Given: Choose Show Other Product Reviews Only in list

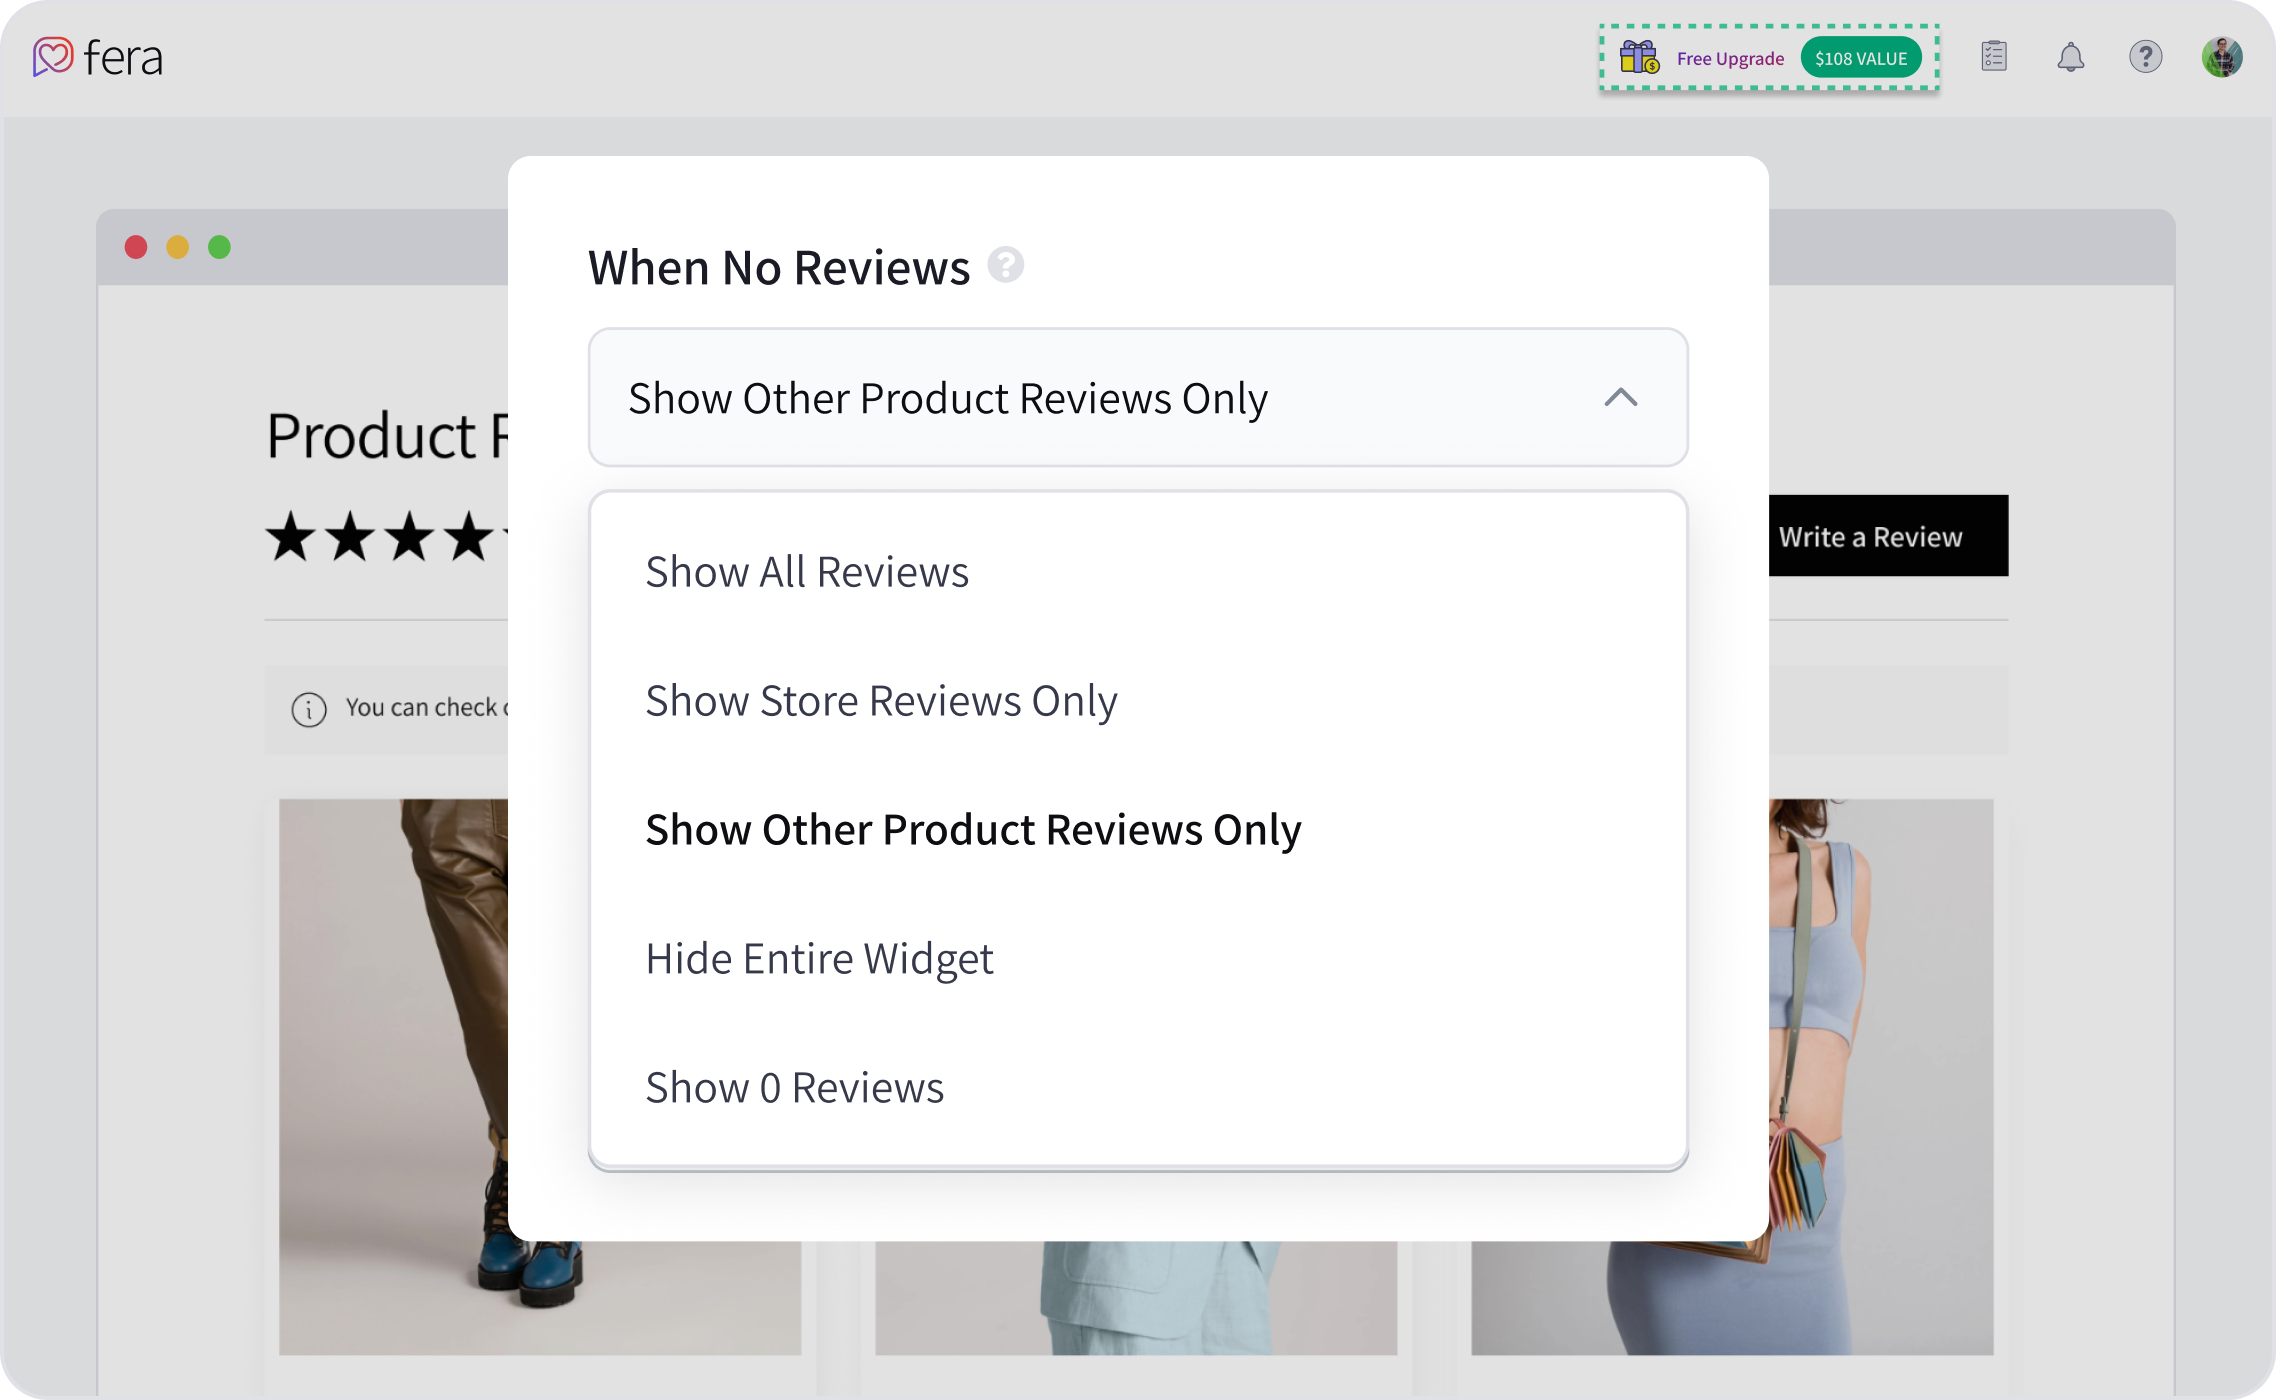Looking at the screenshot, I should 1138,830.
